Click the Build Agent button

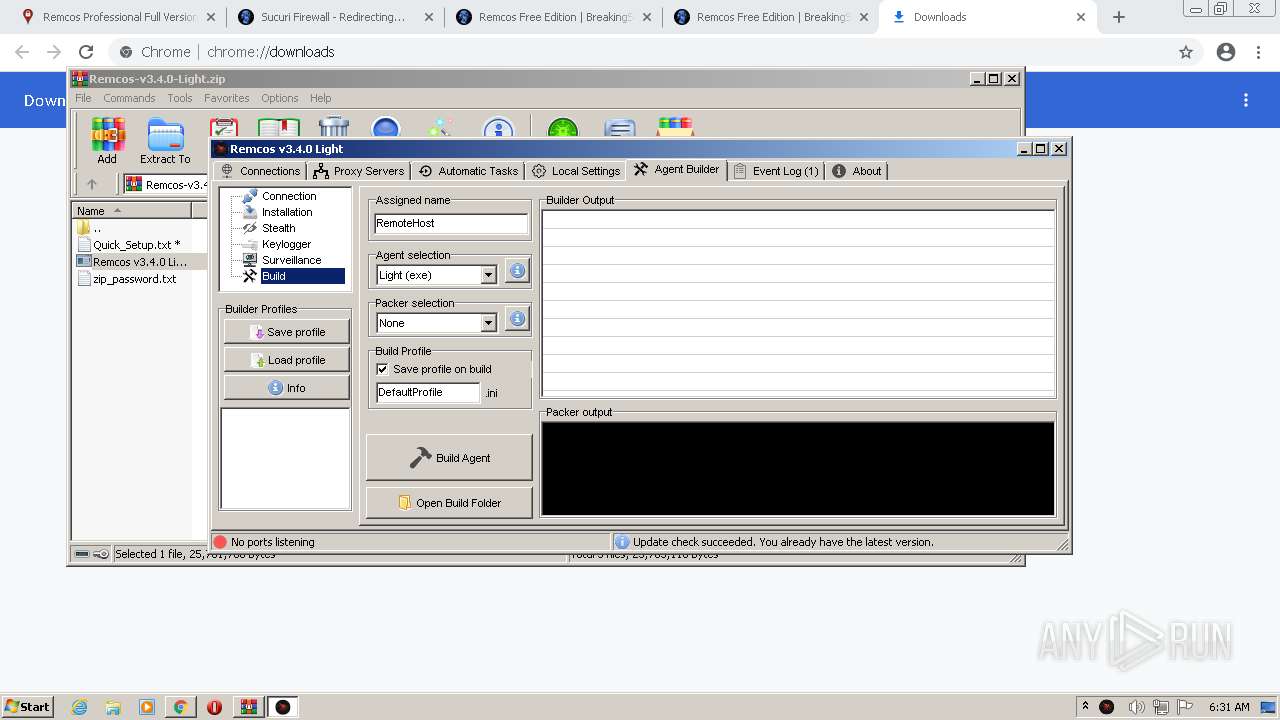(x=449, y=458)
